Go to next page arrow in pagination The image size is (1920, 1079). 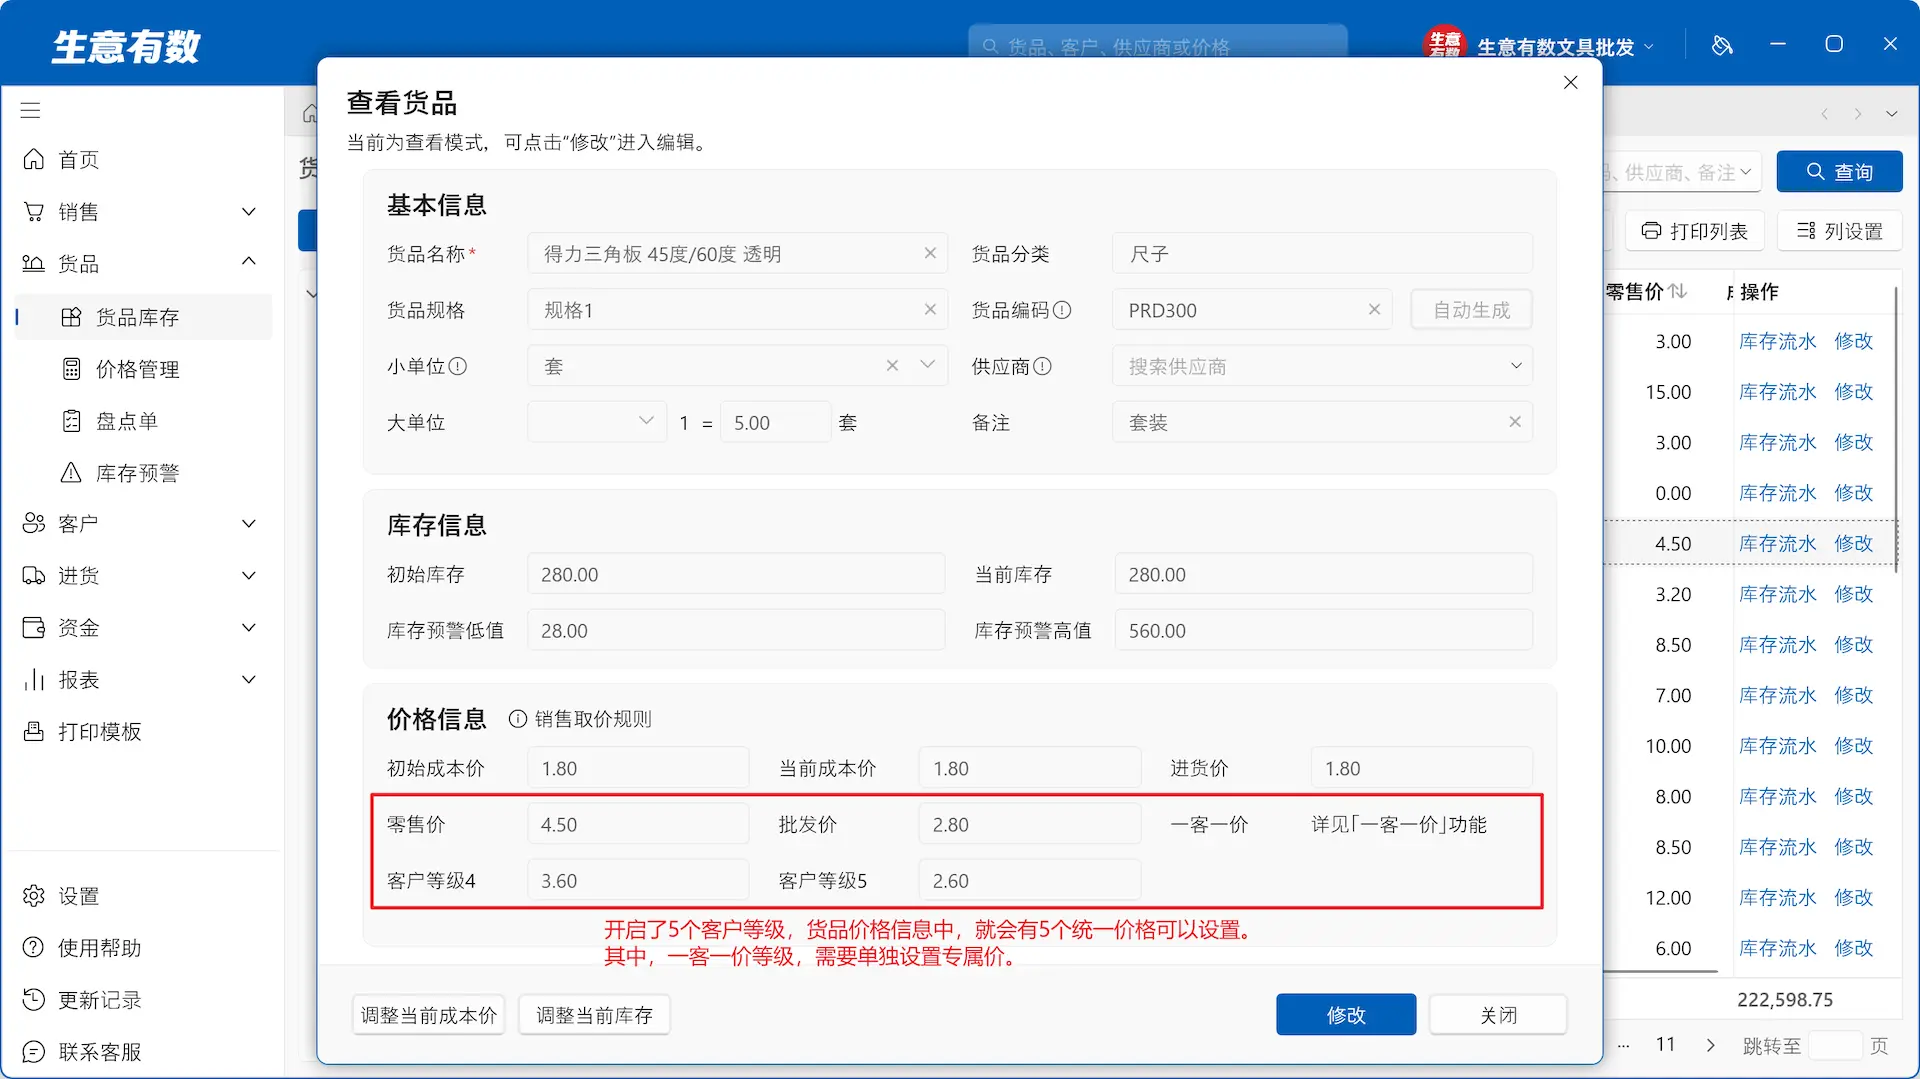coord(1710,1045)
